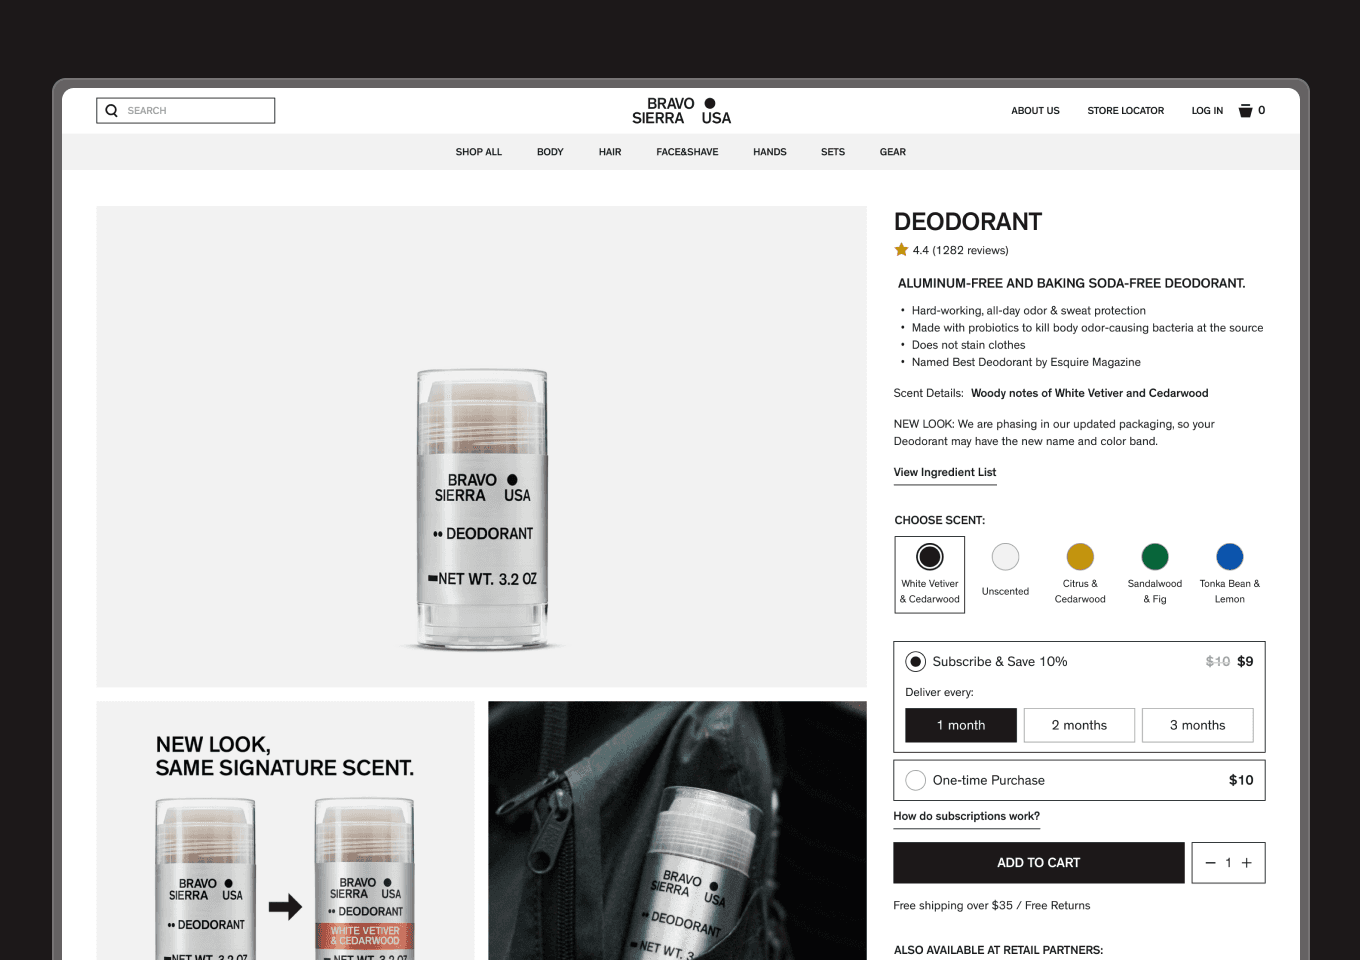Open the shopping cart icon

(x=1245, y=111)
